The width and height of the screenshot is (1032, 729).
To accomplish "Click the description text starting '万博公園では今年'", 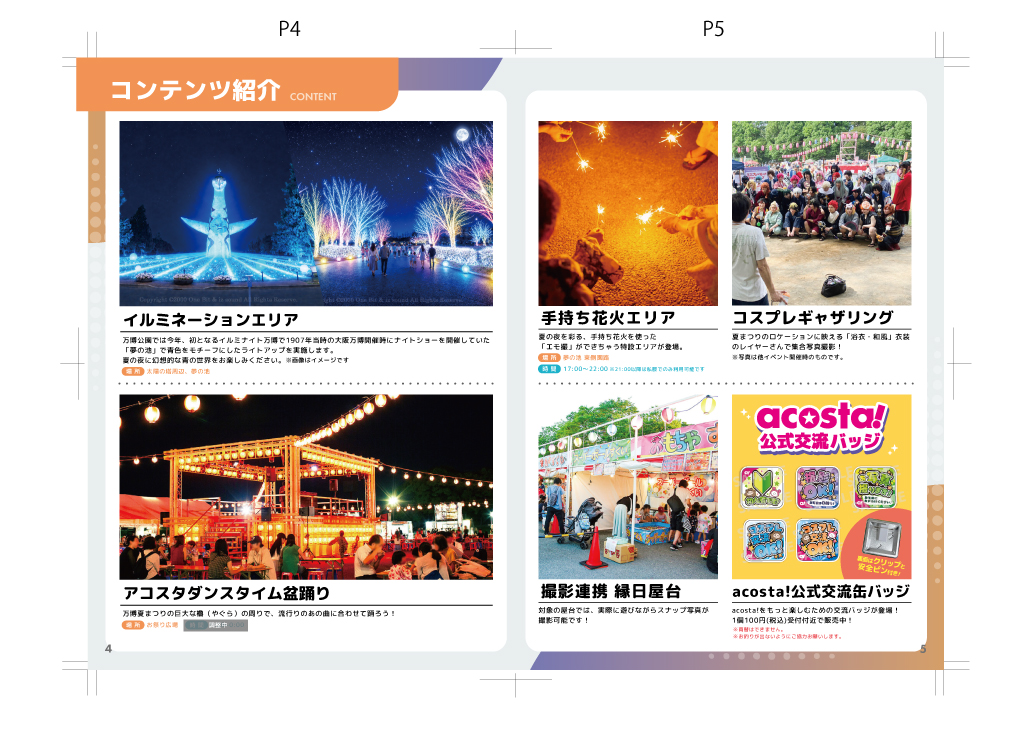I will pos(306,340).
